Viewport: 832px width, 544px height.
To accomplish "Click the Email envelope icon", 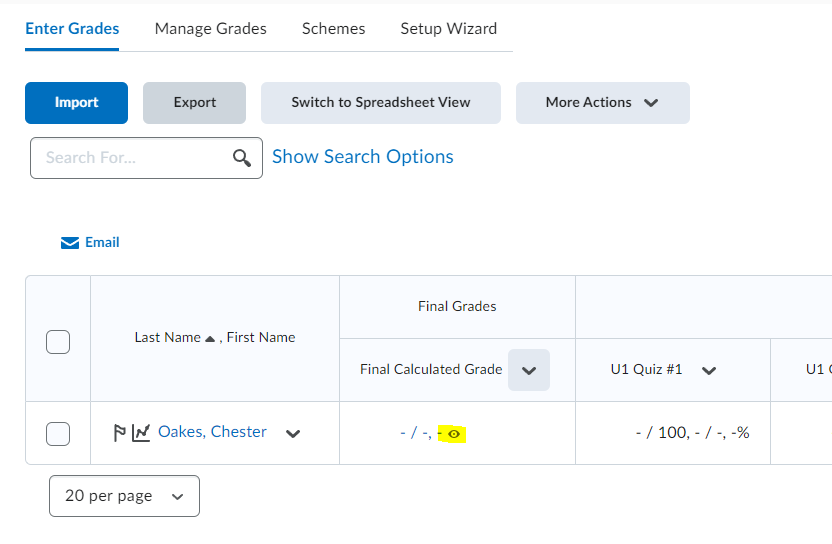I will tap(70, 243).
